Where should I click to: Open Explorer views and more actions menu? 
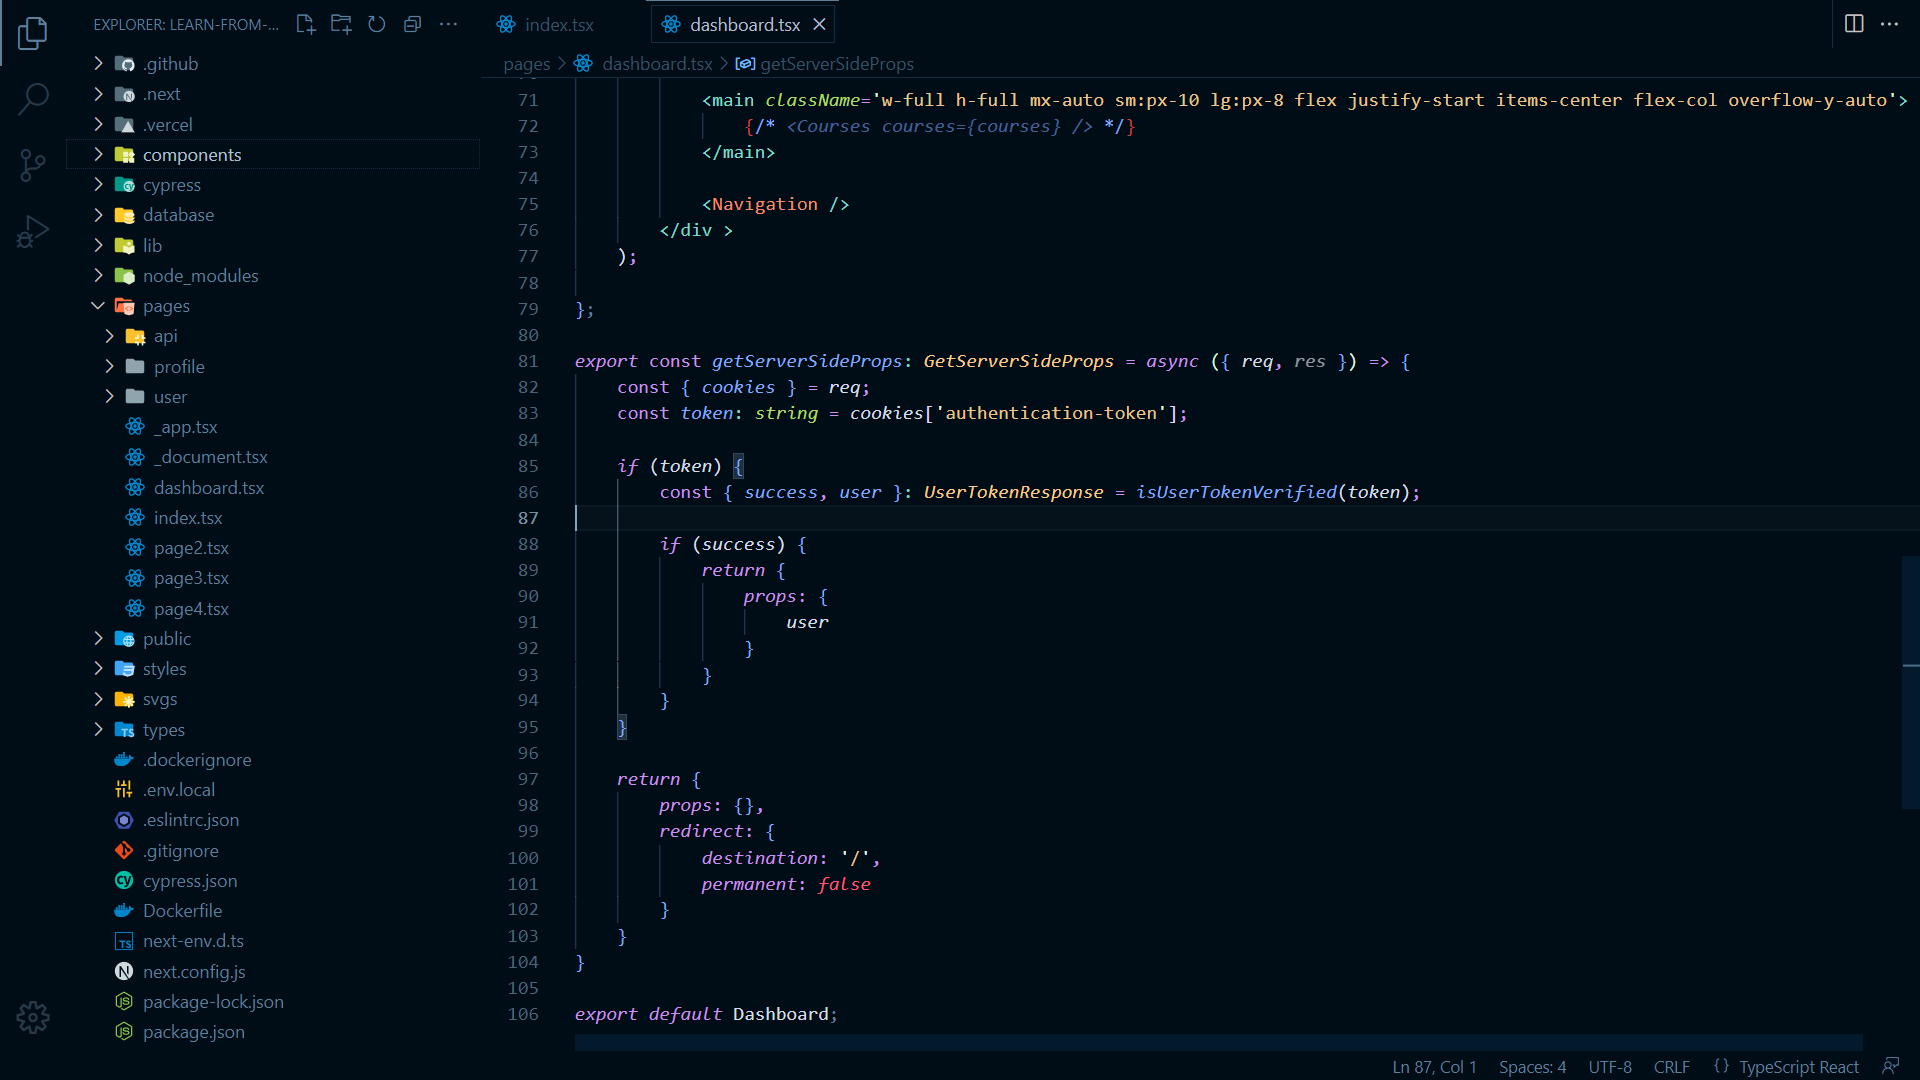(x=448, y=24)
